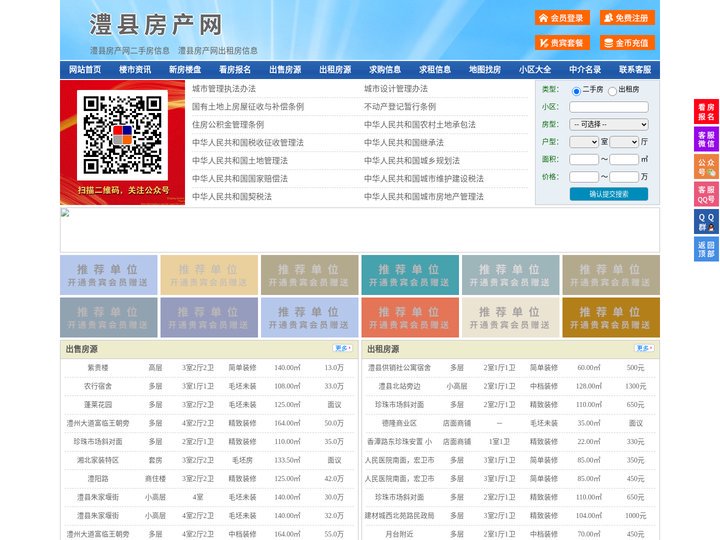
Task: Click the maximum 价格 input field
Action: (x=624, y=177)
